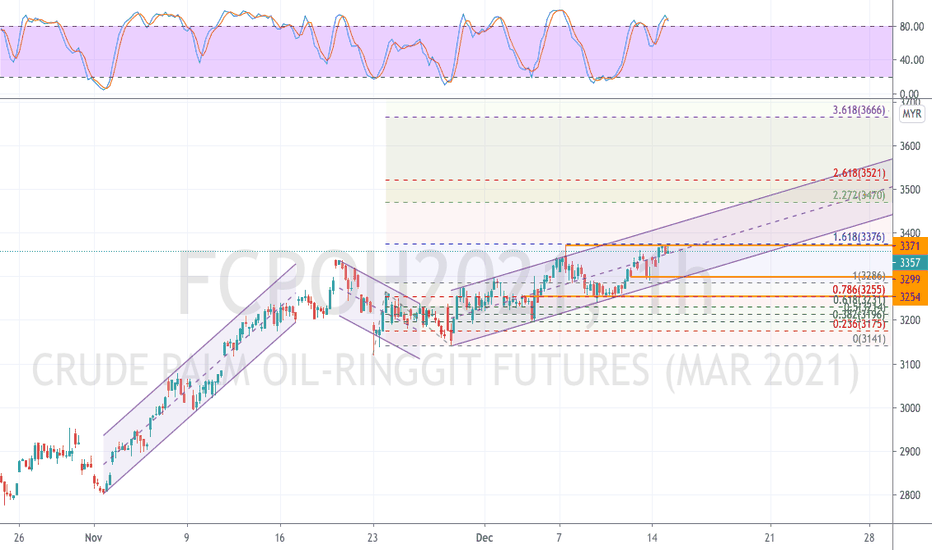Select the 3299 orange price label
932x550 pixels.
click(910, 279)
